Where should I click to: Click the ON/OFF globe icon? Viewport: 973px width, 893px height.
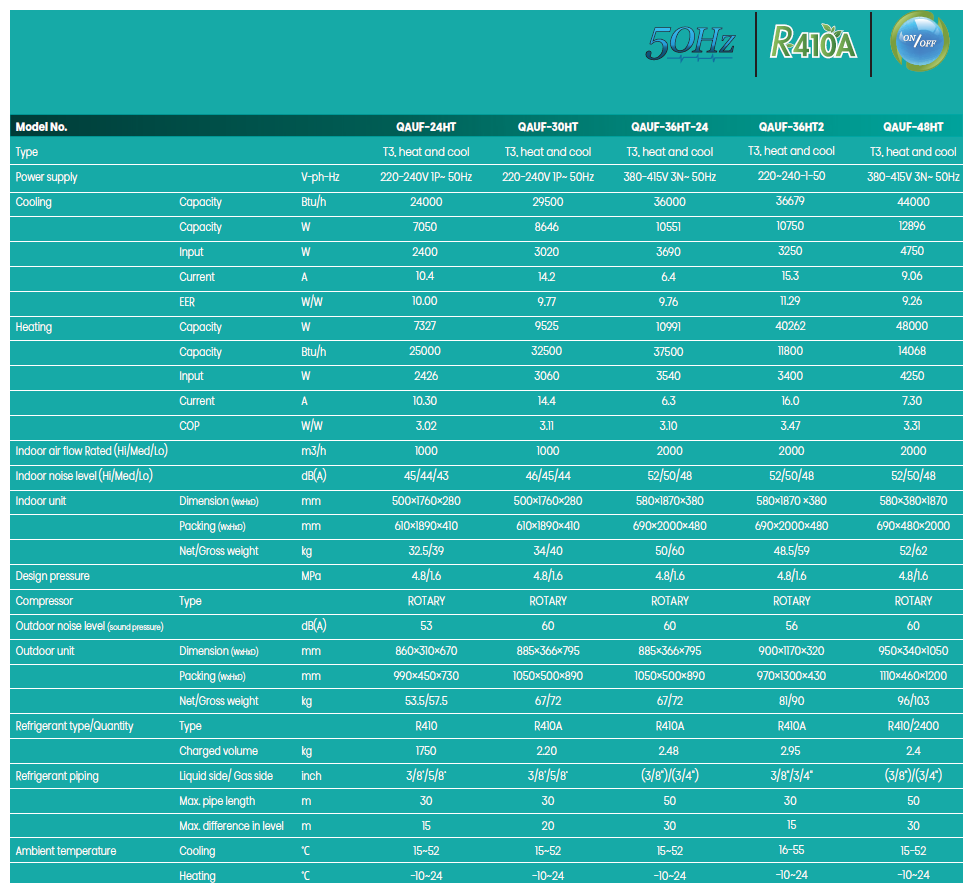pos(919,41)
